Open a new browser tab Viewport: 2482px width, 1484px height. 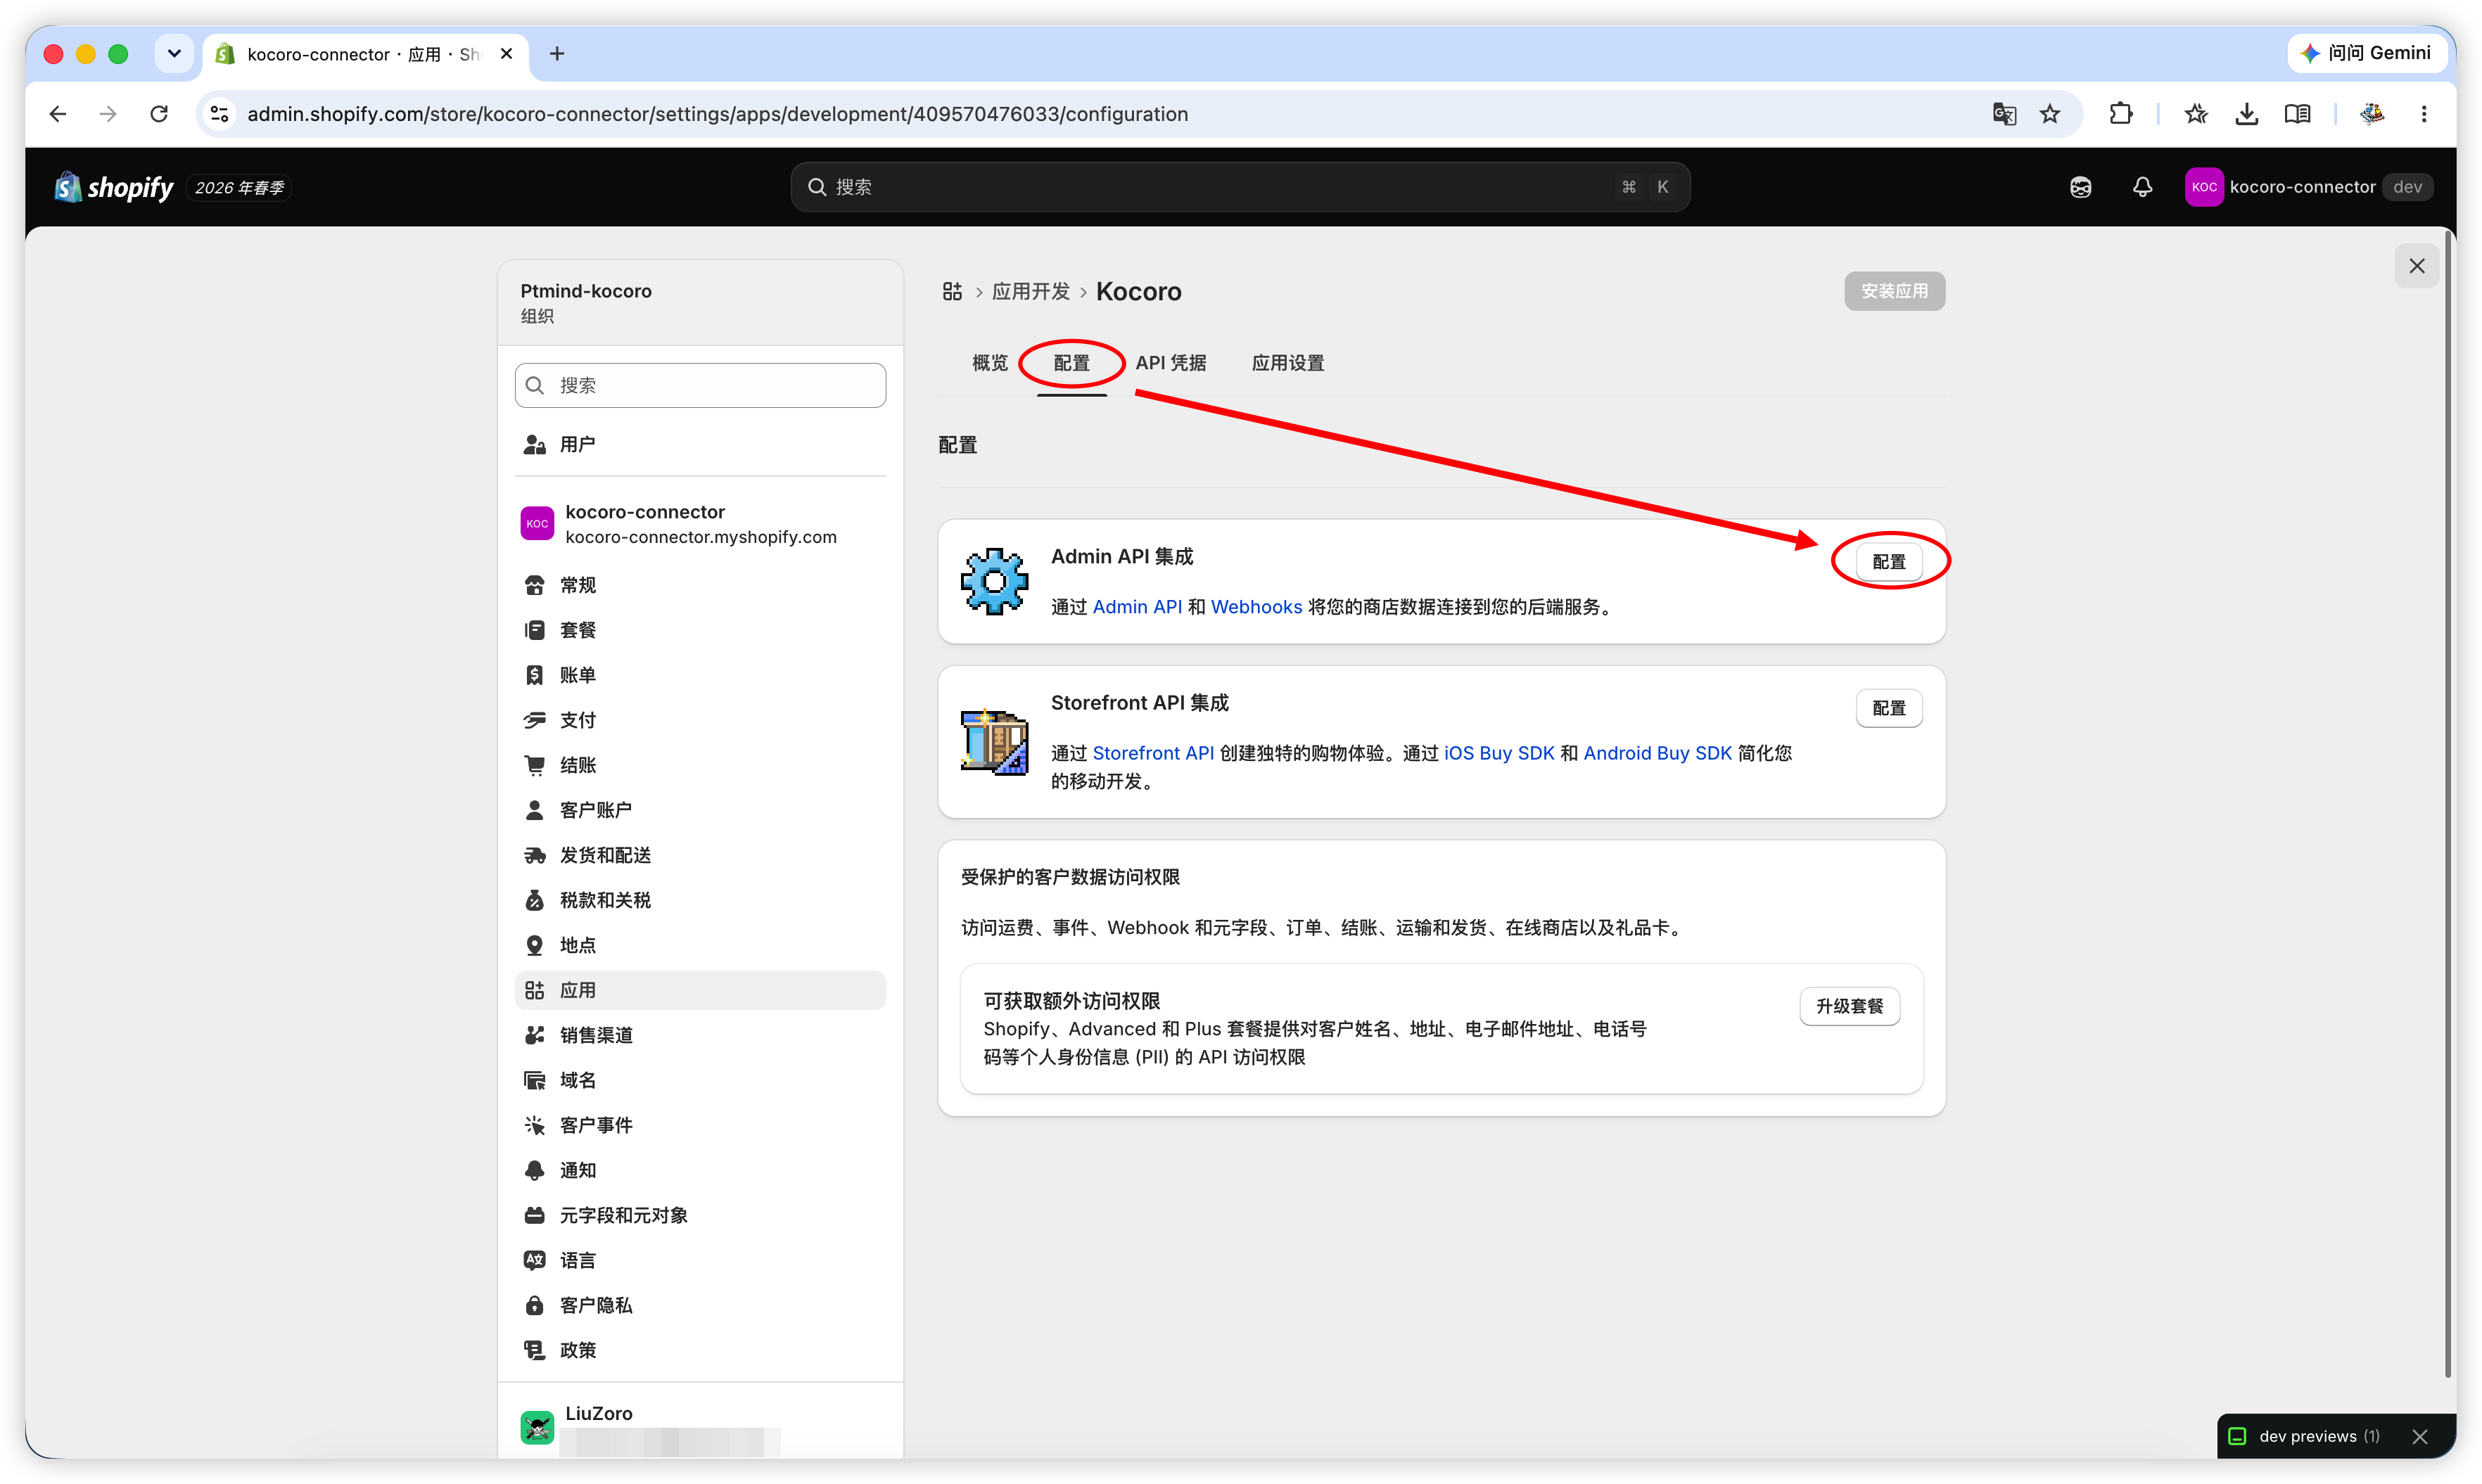tap(557, 54)
